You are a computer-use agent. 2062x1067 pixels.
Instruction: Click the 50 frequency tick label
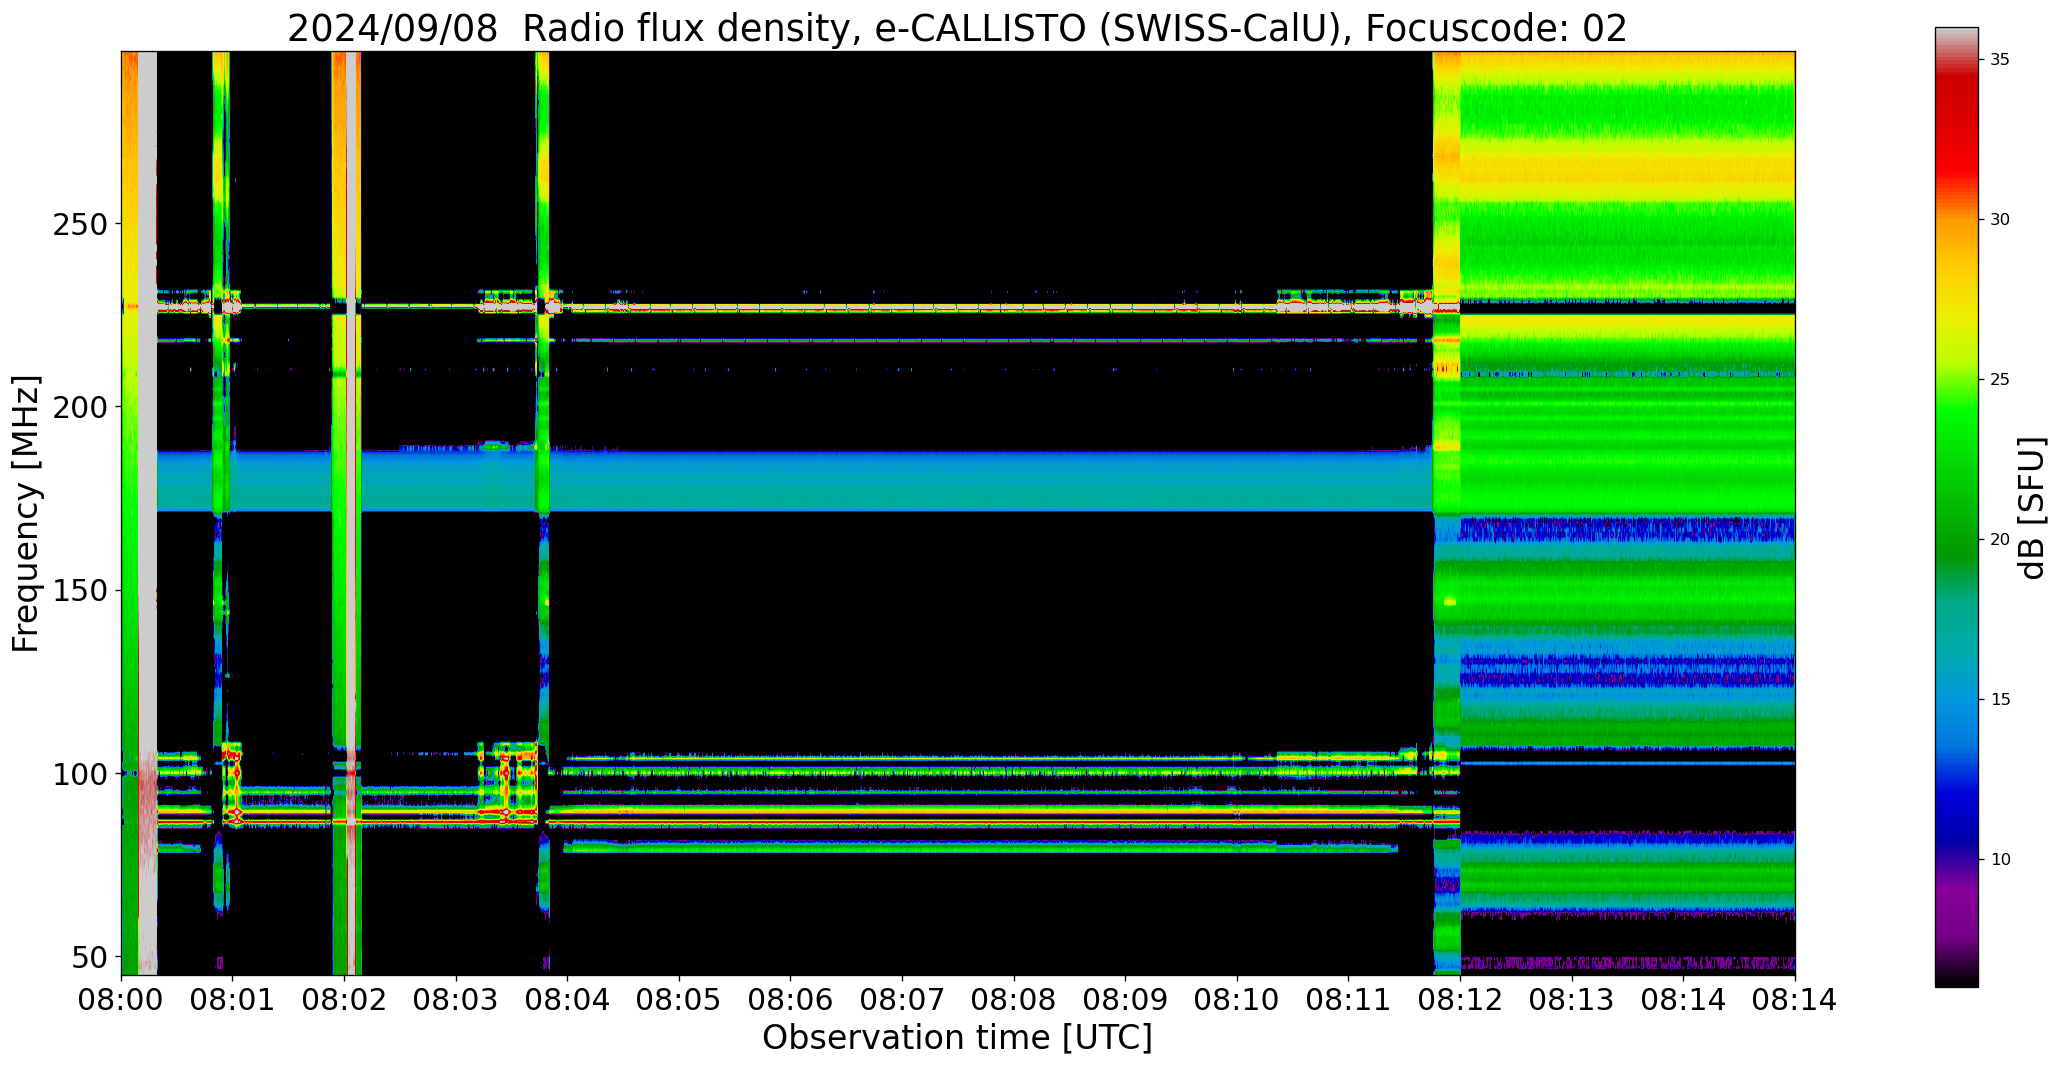click(x=89, y=957)
